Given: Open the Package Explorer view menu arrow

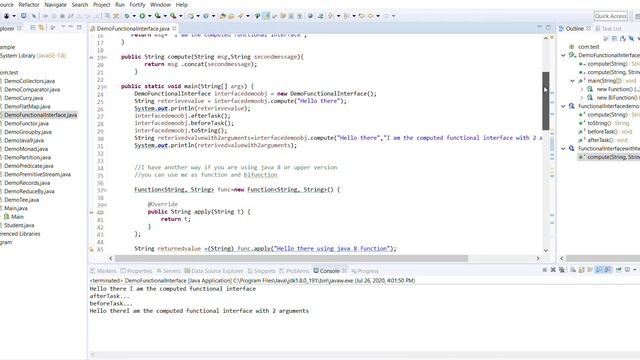Looking at the screenshot, I should click(x=63, y=27).
